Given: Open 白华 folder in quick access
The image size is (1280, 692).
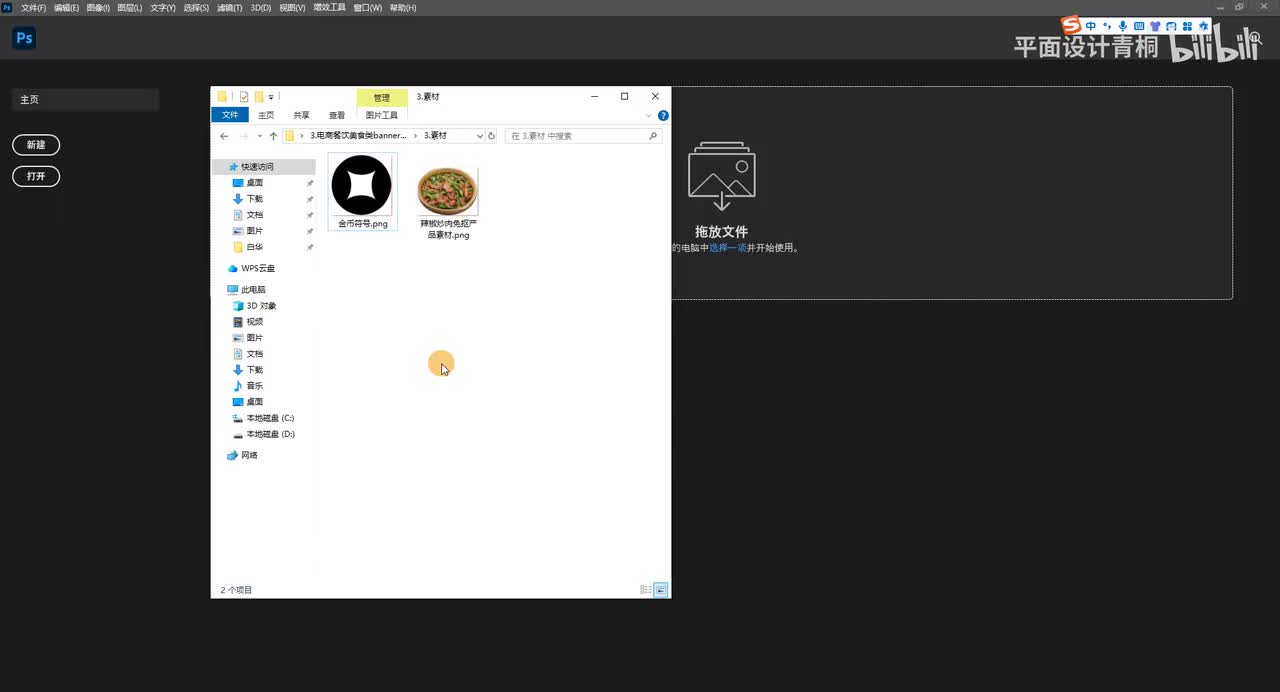Looking at the screenshot, I should click(255, 247).
